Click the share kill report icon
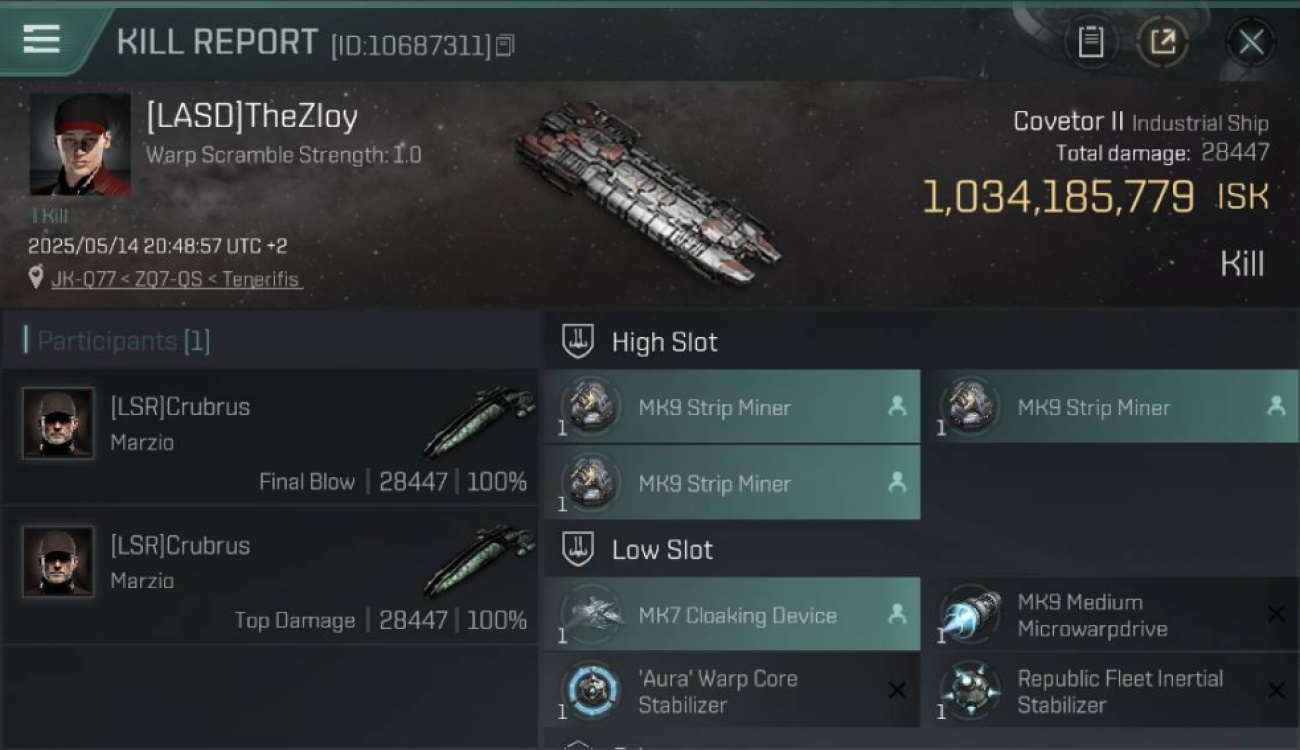This screenshot has width=1300, height=750. pyautogui.click(x=1162, y=42)
